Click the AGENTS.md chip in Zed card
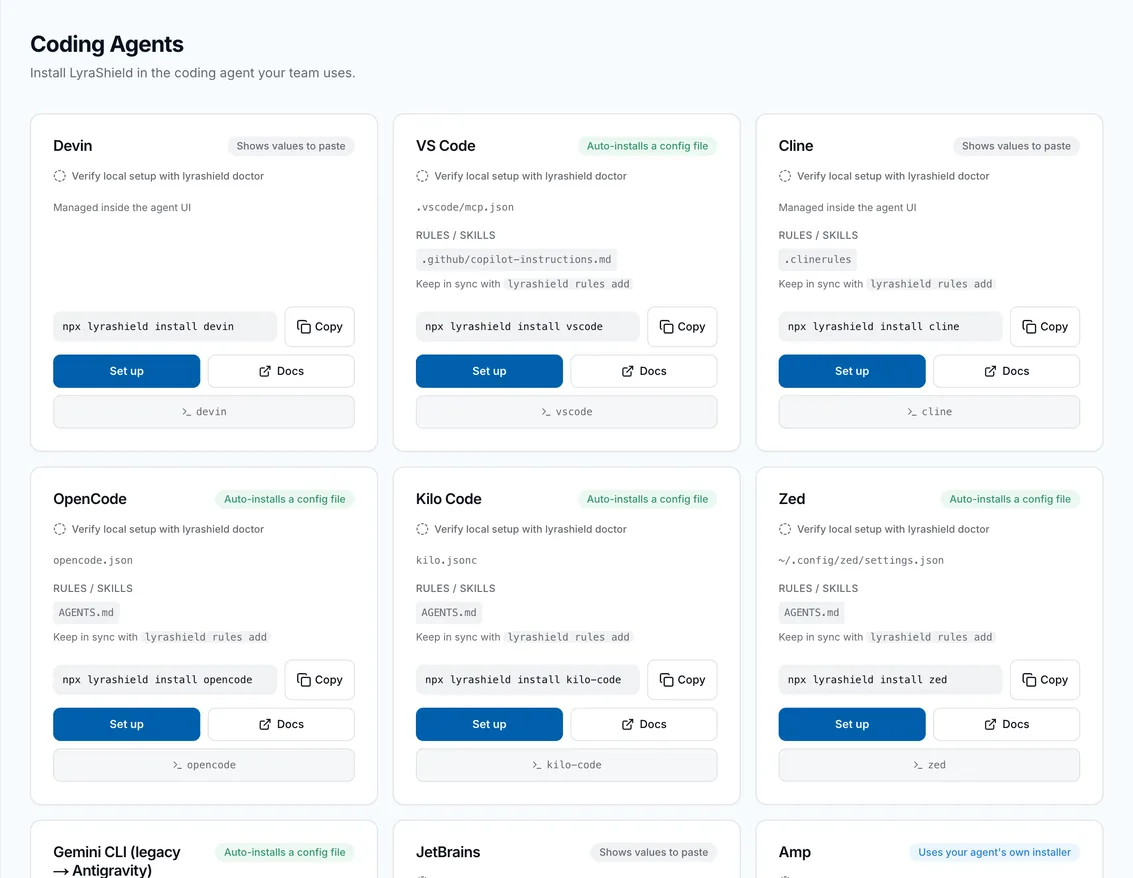1133x878 pixels. (811, 613)
